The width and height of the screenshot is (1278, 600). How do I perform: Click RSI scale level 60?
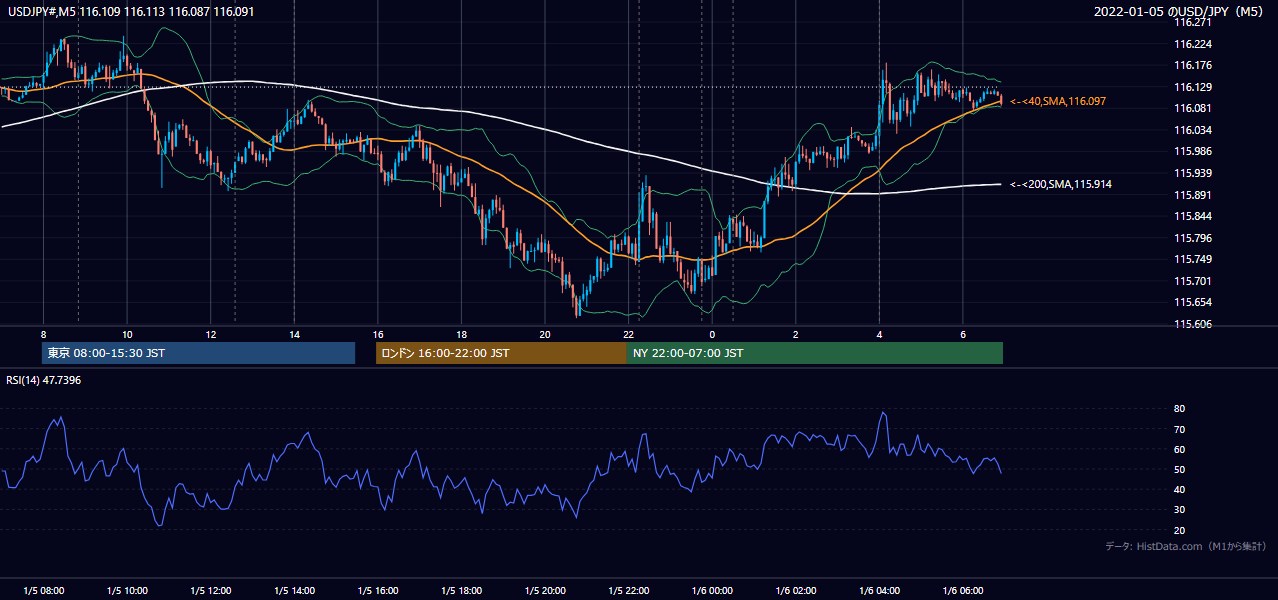pyautogui.click(x=1180, y=449)
